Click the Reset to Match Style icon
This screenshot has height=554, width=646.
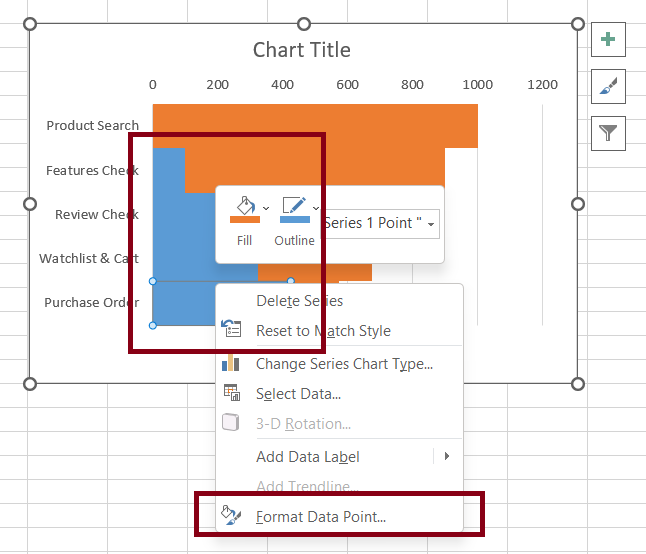coord(232,331)
